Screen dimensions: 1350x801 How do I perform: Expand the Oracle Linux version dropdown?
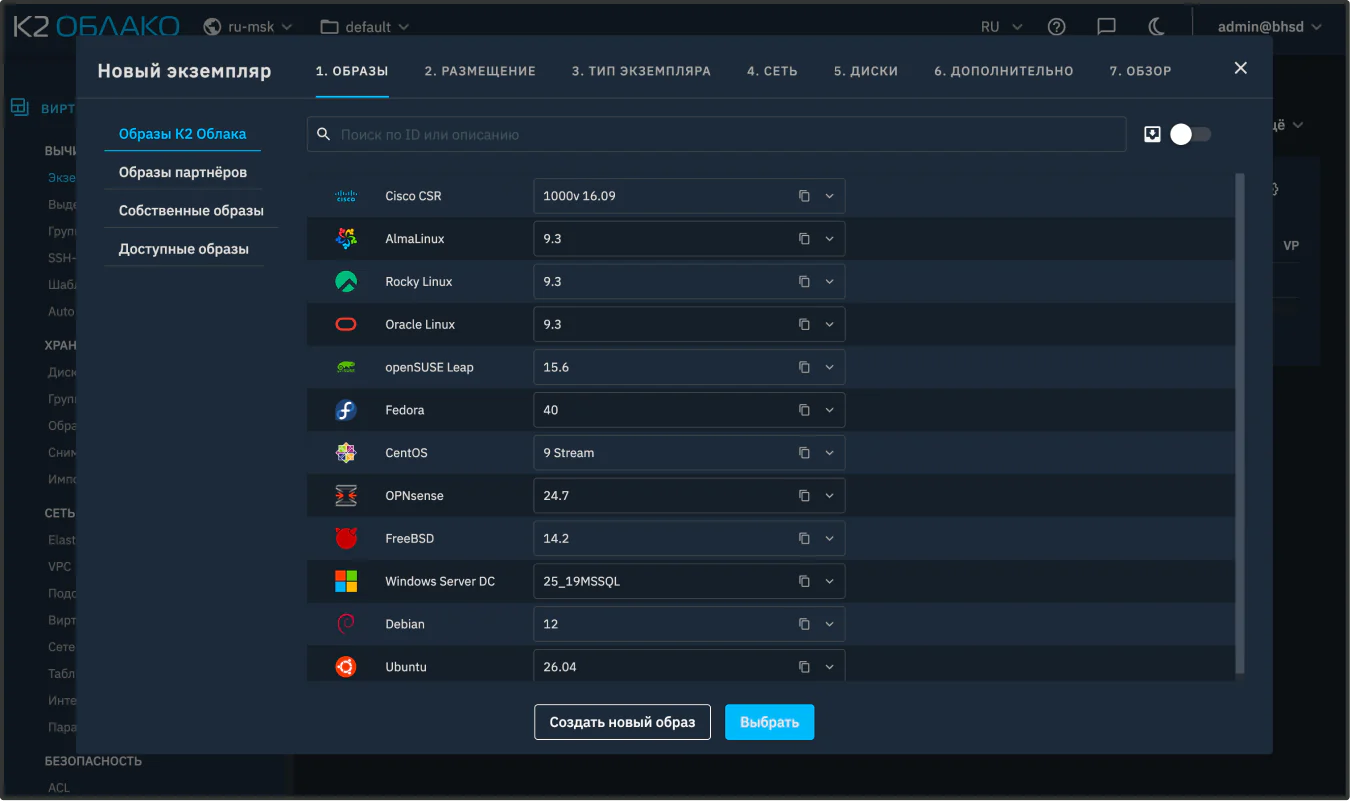point(829,325)
